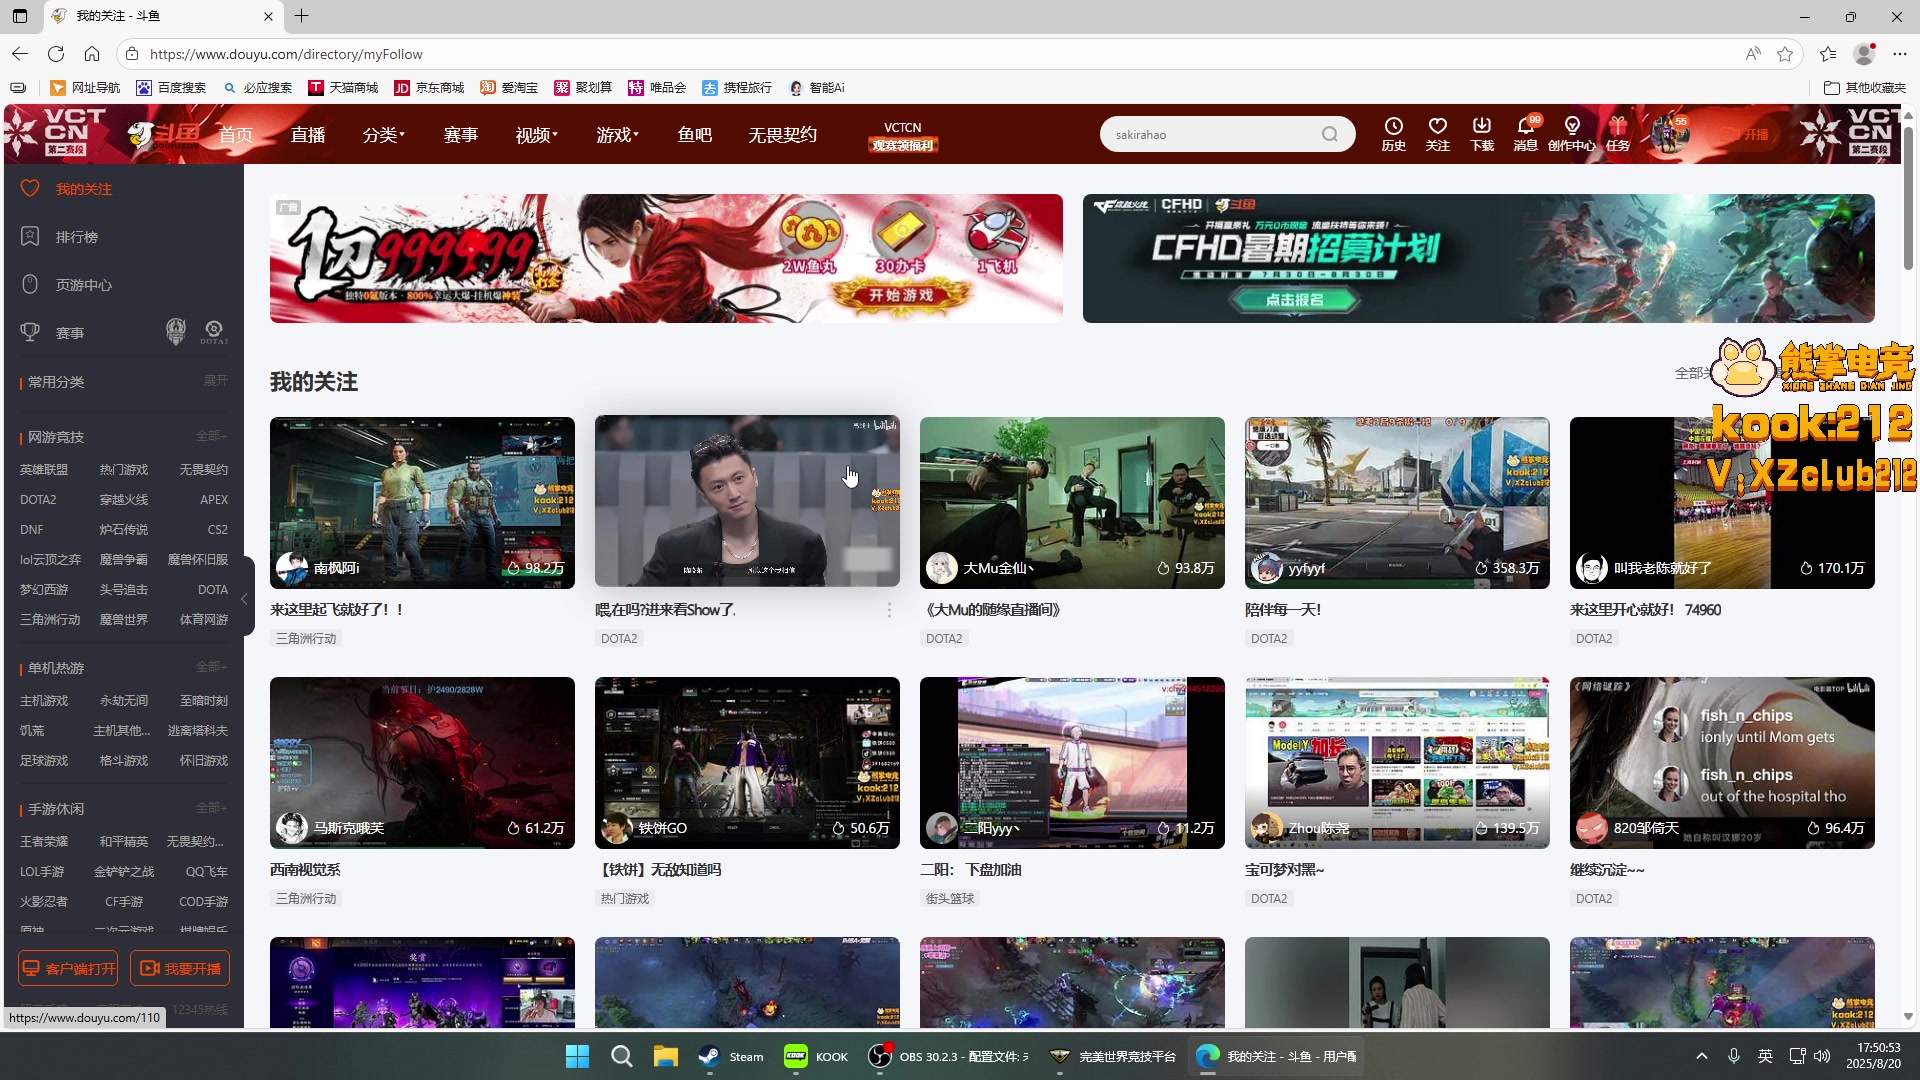The width and height of the screenshot is (1920, 1080).
Task: Add this page to favorites star
Action: [1785, 54]
